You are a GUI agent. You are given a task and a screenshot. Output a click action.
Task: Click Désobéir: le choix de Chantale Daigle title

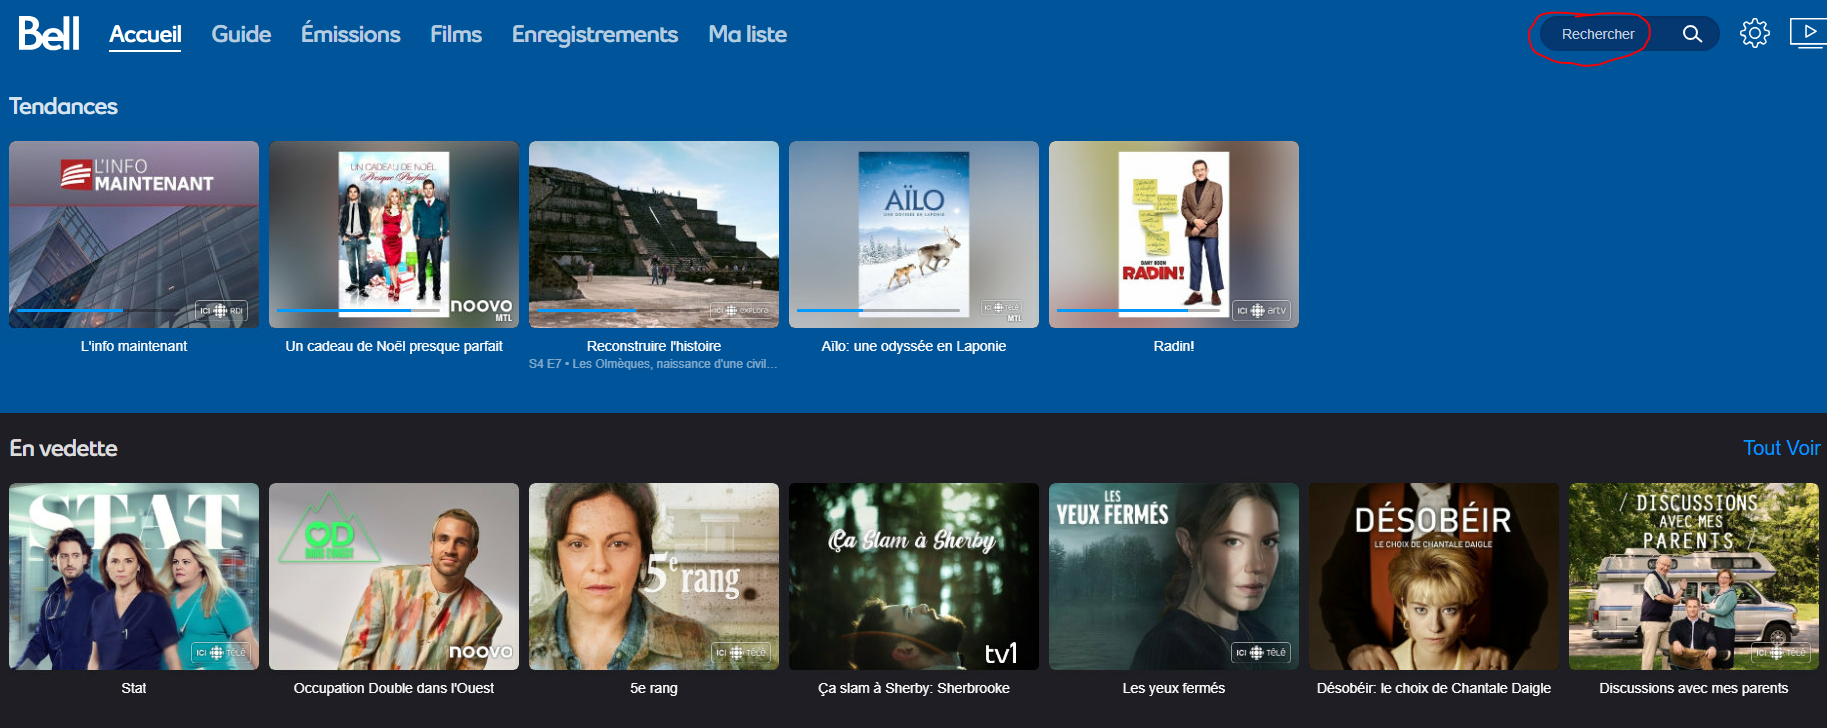point(1434,688)
